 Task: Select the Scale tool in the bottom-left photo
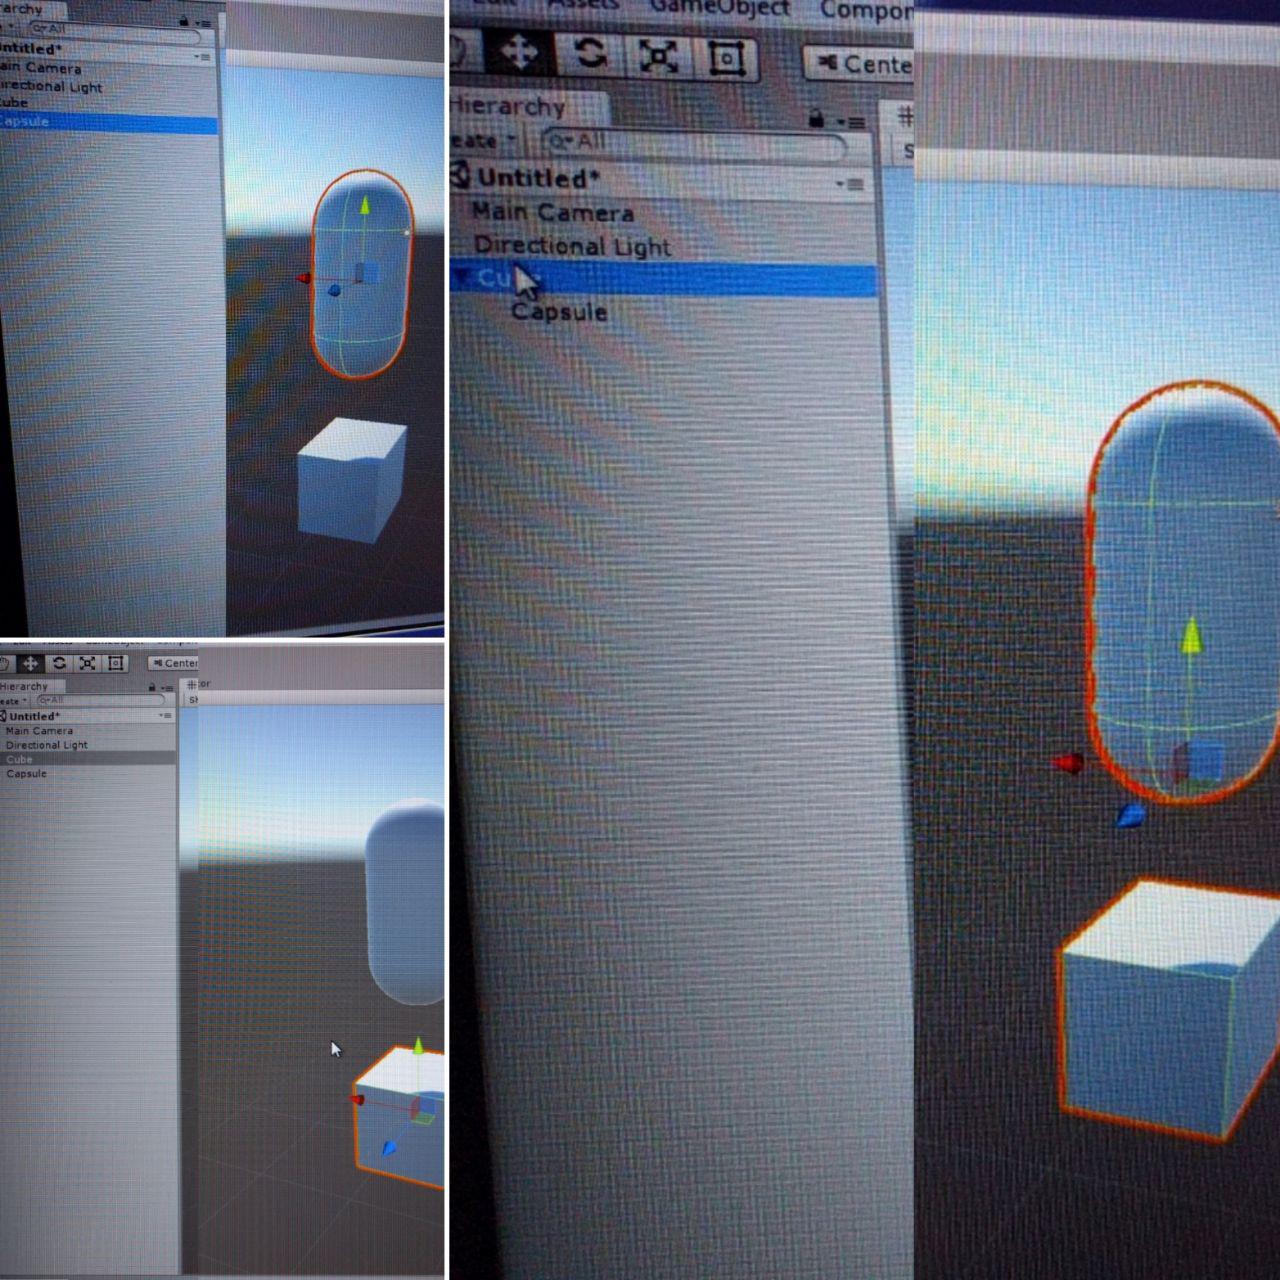click(88, 663)
